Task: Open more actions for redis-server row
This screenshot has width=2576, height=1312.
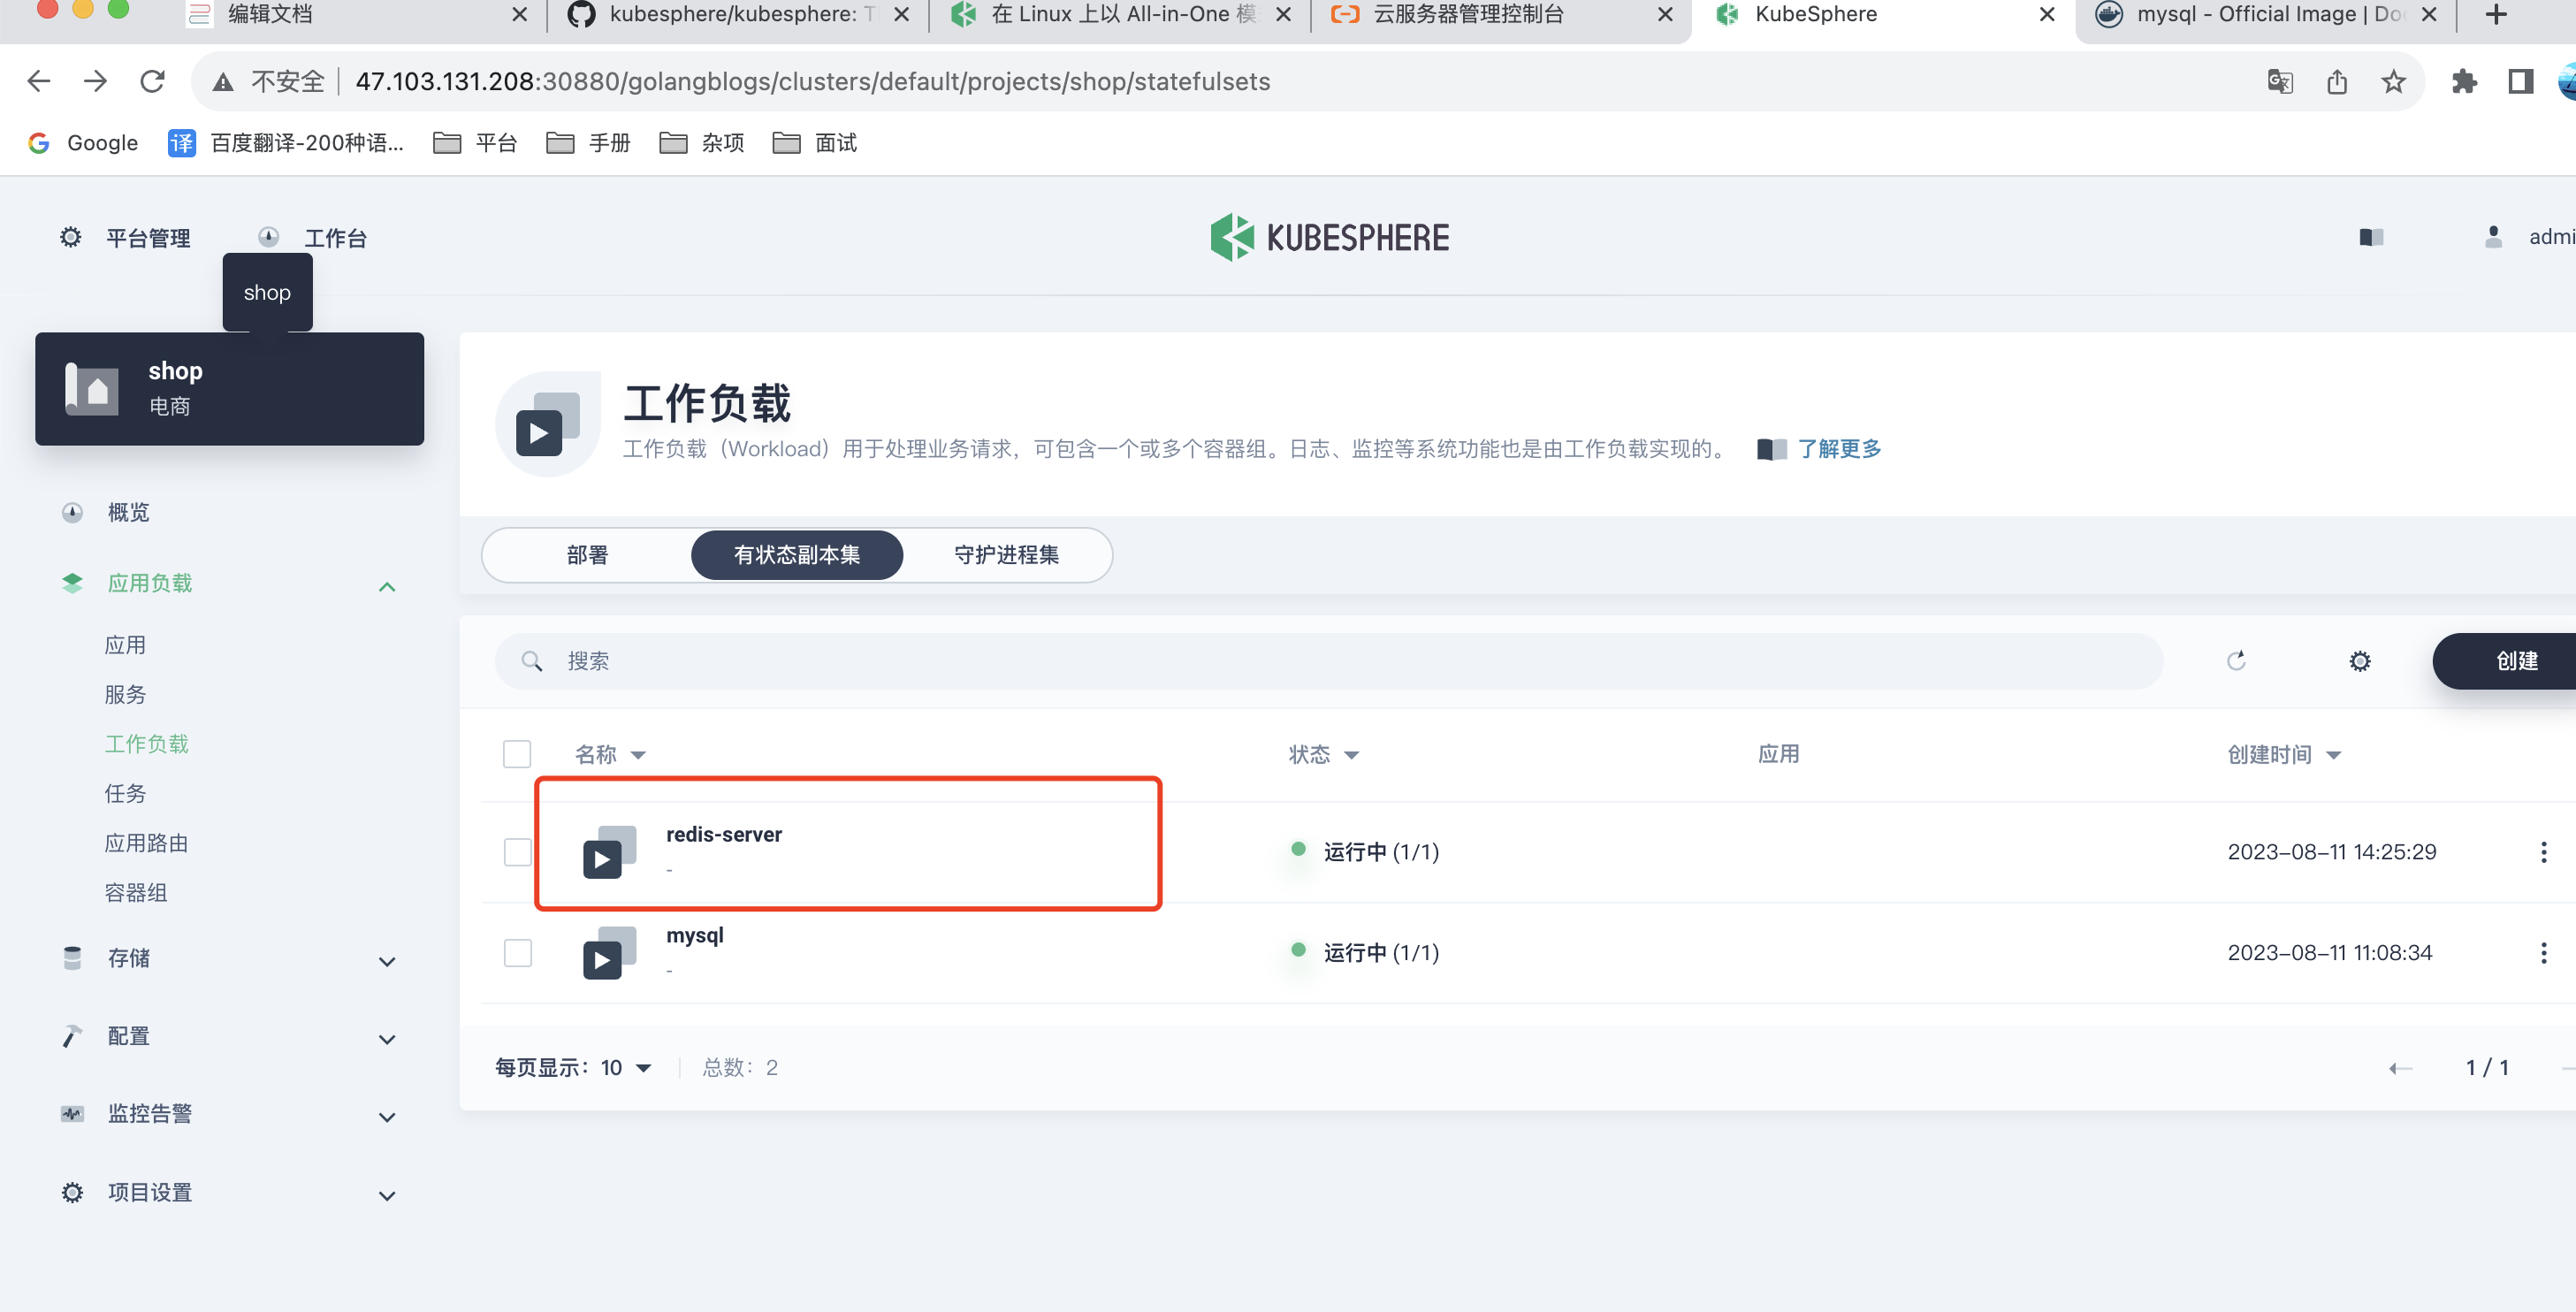Action: pyautogui.click(x=2543, y=852)
